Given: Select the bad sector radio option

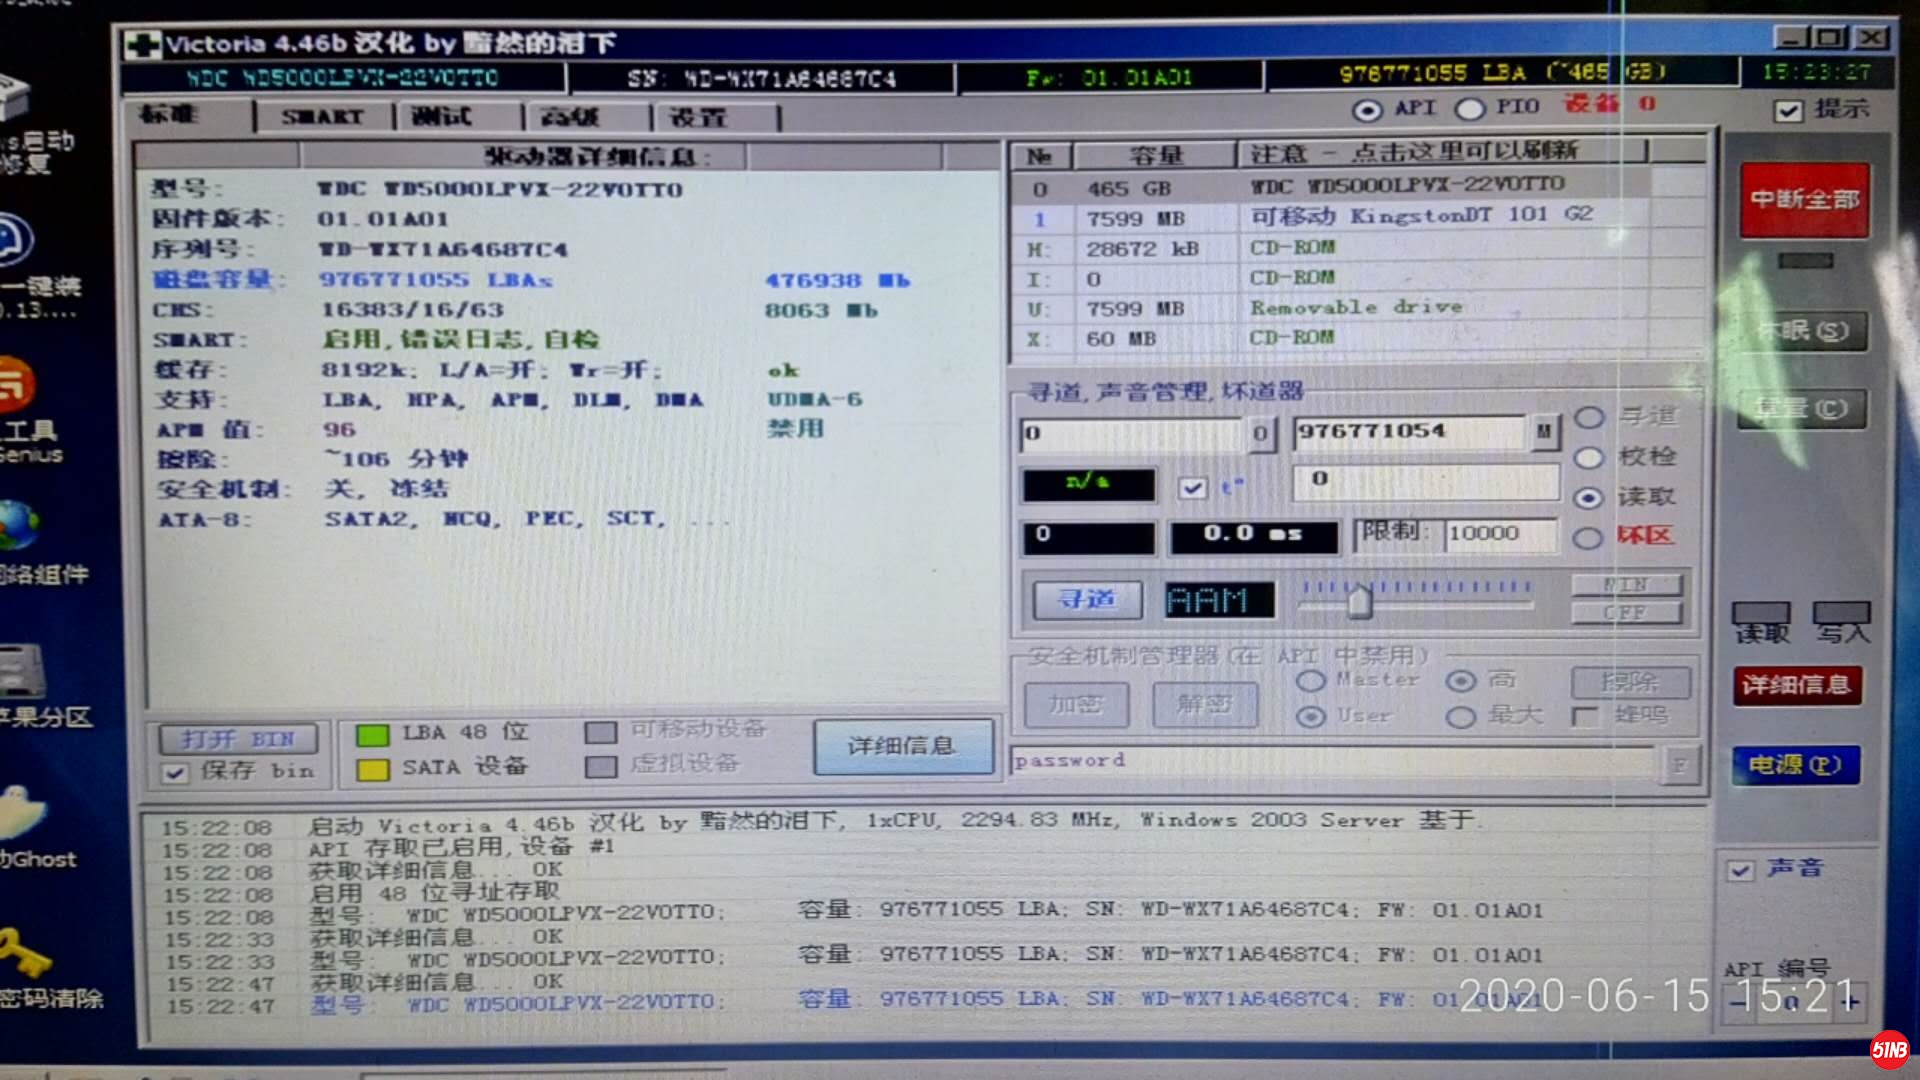Looking at the screenshot, I should pos(1587,538).
